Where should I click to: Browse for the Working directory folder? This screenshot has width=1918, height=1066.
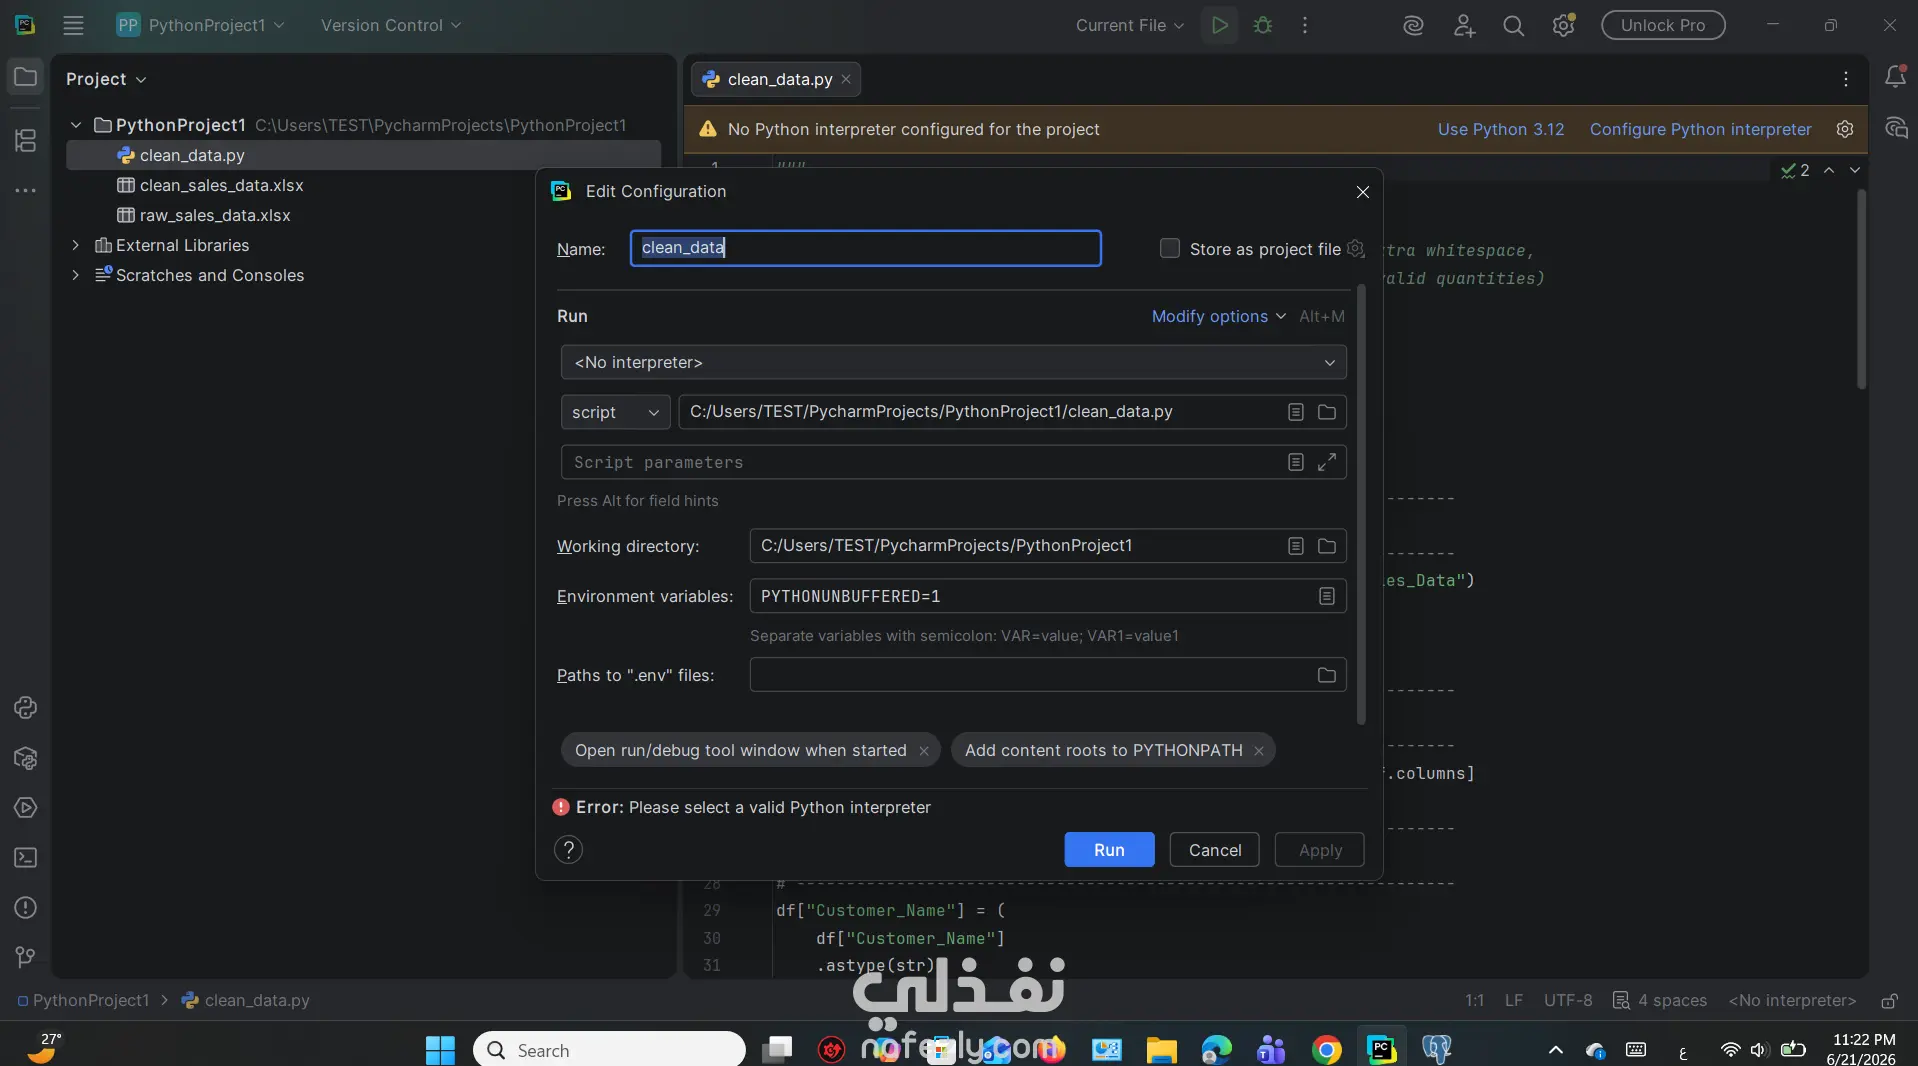point(1327,546)
